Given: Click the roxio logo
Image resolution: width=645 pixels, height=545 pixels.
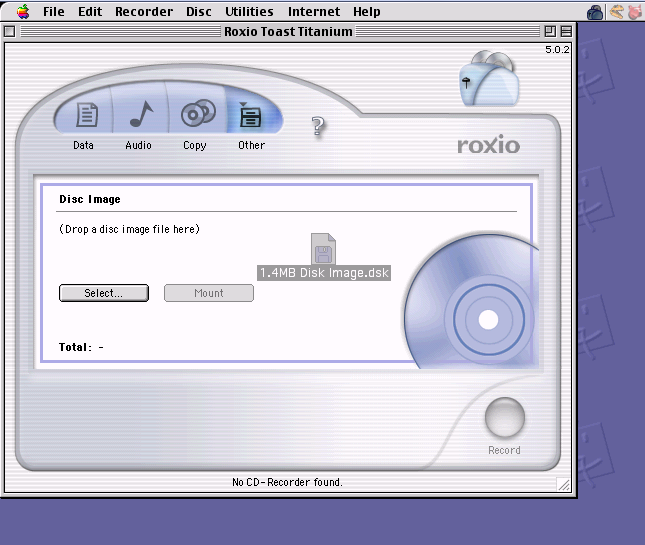Looking at the screenshot, I should (x=488, y=145).
